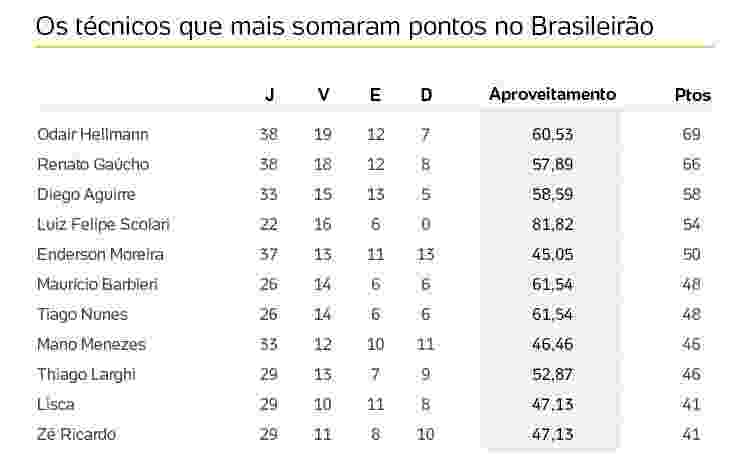This screenshot has width=750, height=470.
Task: Select the Odair Hellmann row name
Action: point(93,134)
